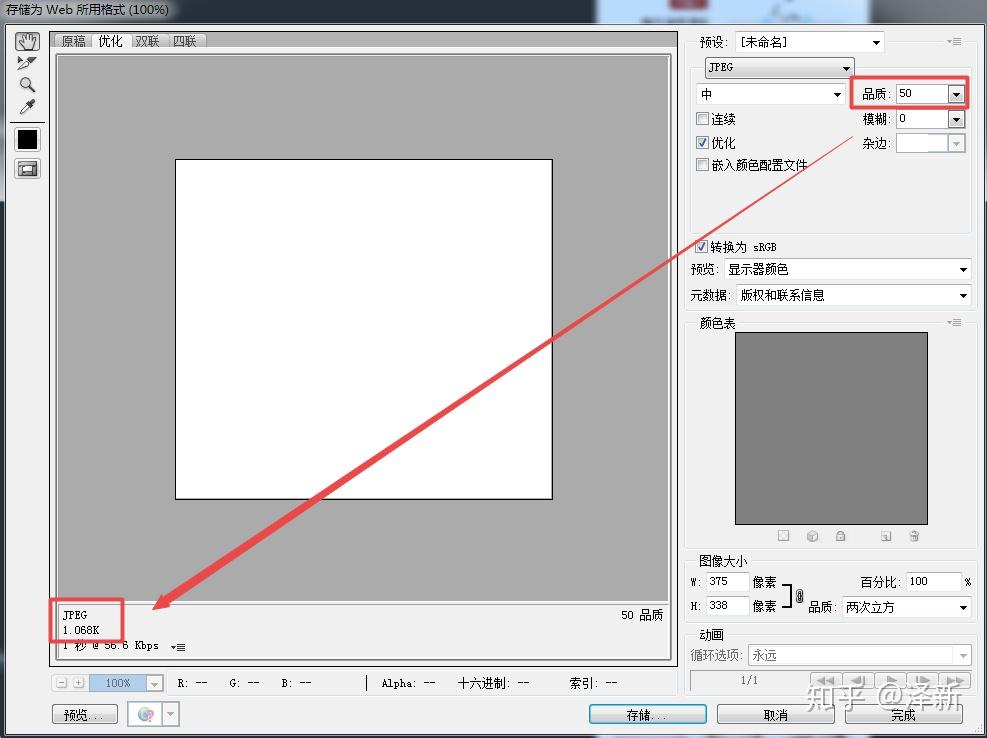The height and width of the screenshot is (738, 987).
Task: Select the Zoom tool
Action: [27, 84]
